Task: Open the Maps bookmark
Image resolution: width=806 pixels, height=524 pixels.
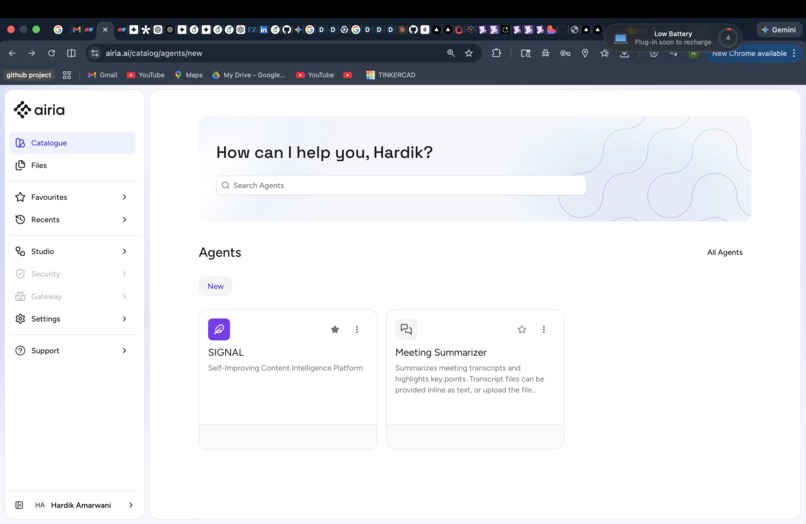Action: (x=188, y=75)
